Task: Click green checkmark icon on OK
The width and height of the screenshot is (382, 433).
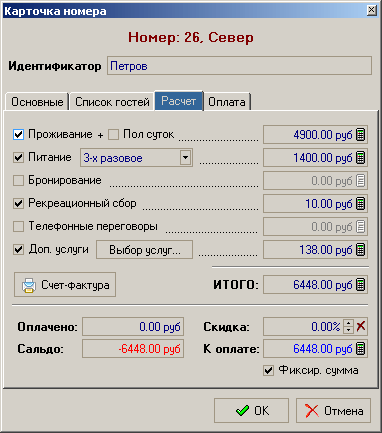Action: coord(242,411)
